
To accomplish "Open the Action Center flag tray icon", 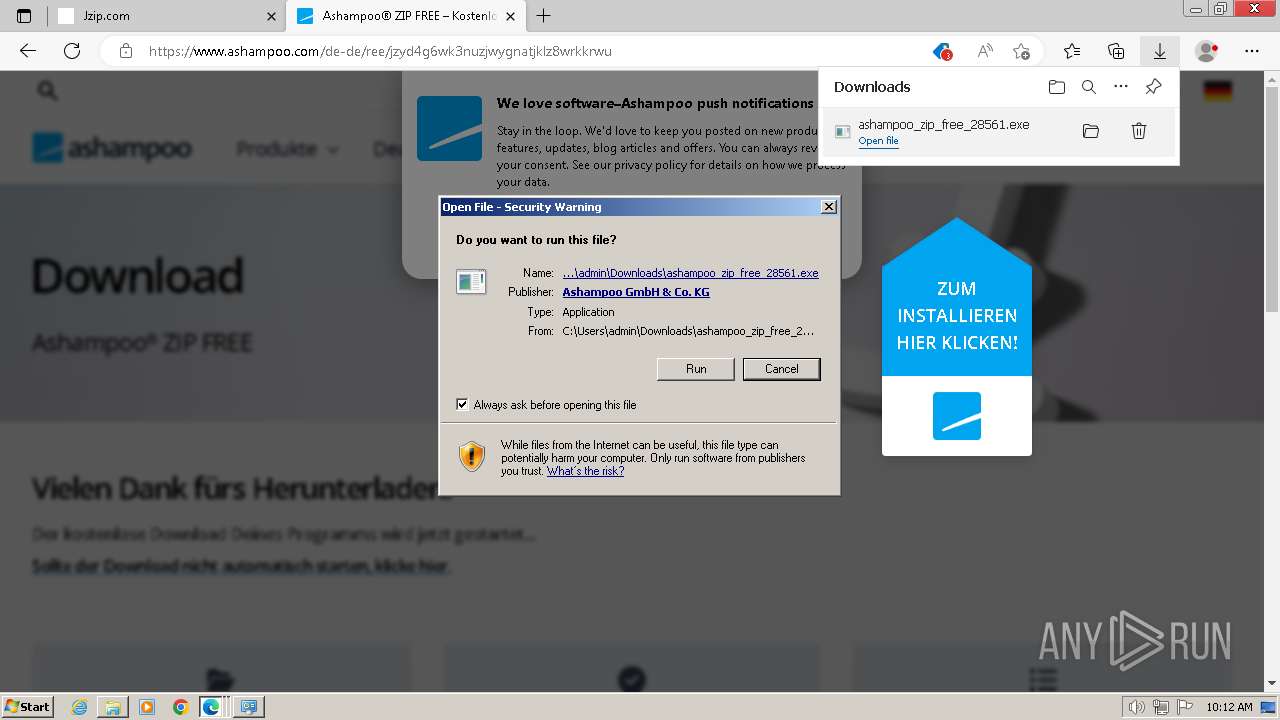I will [1184, 707].
